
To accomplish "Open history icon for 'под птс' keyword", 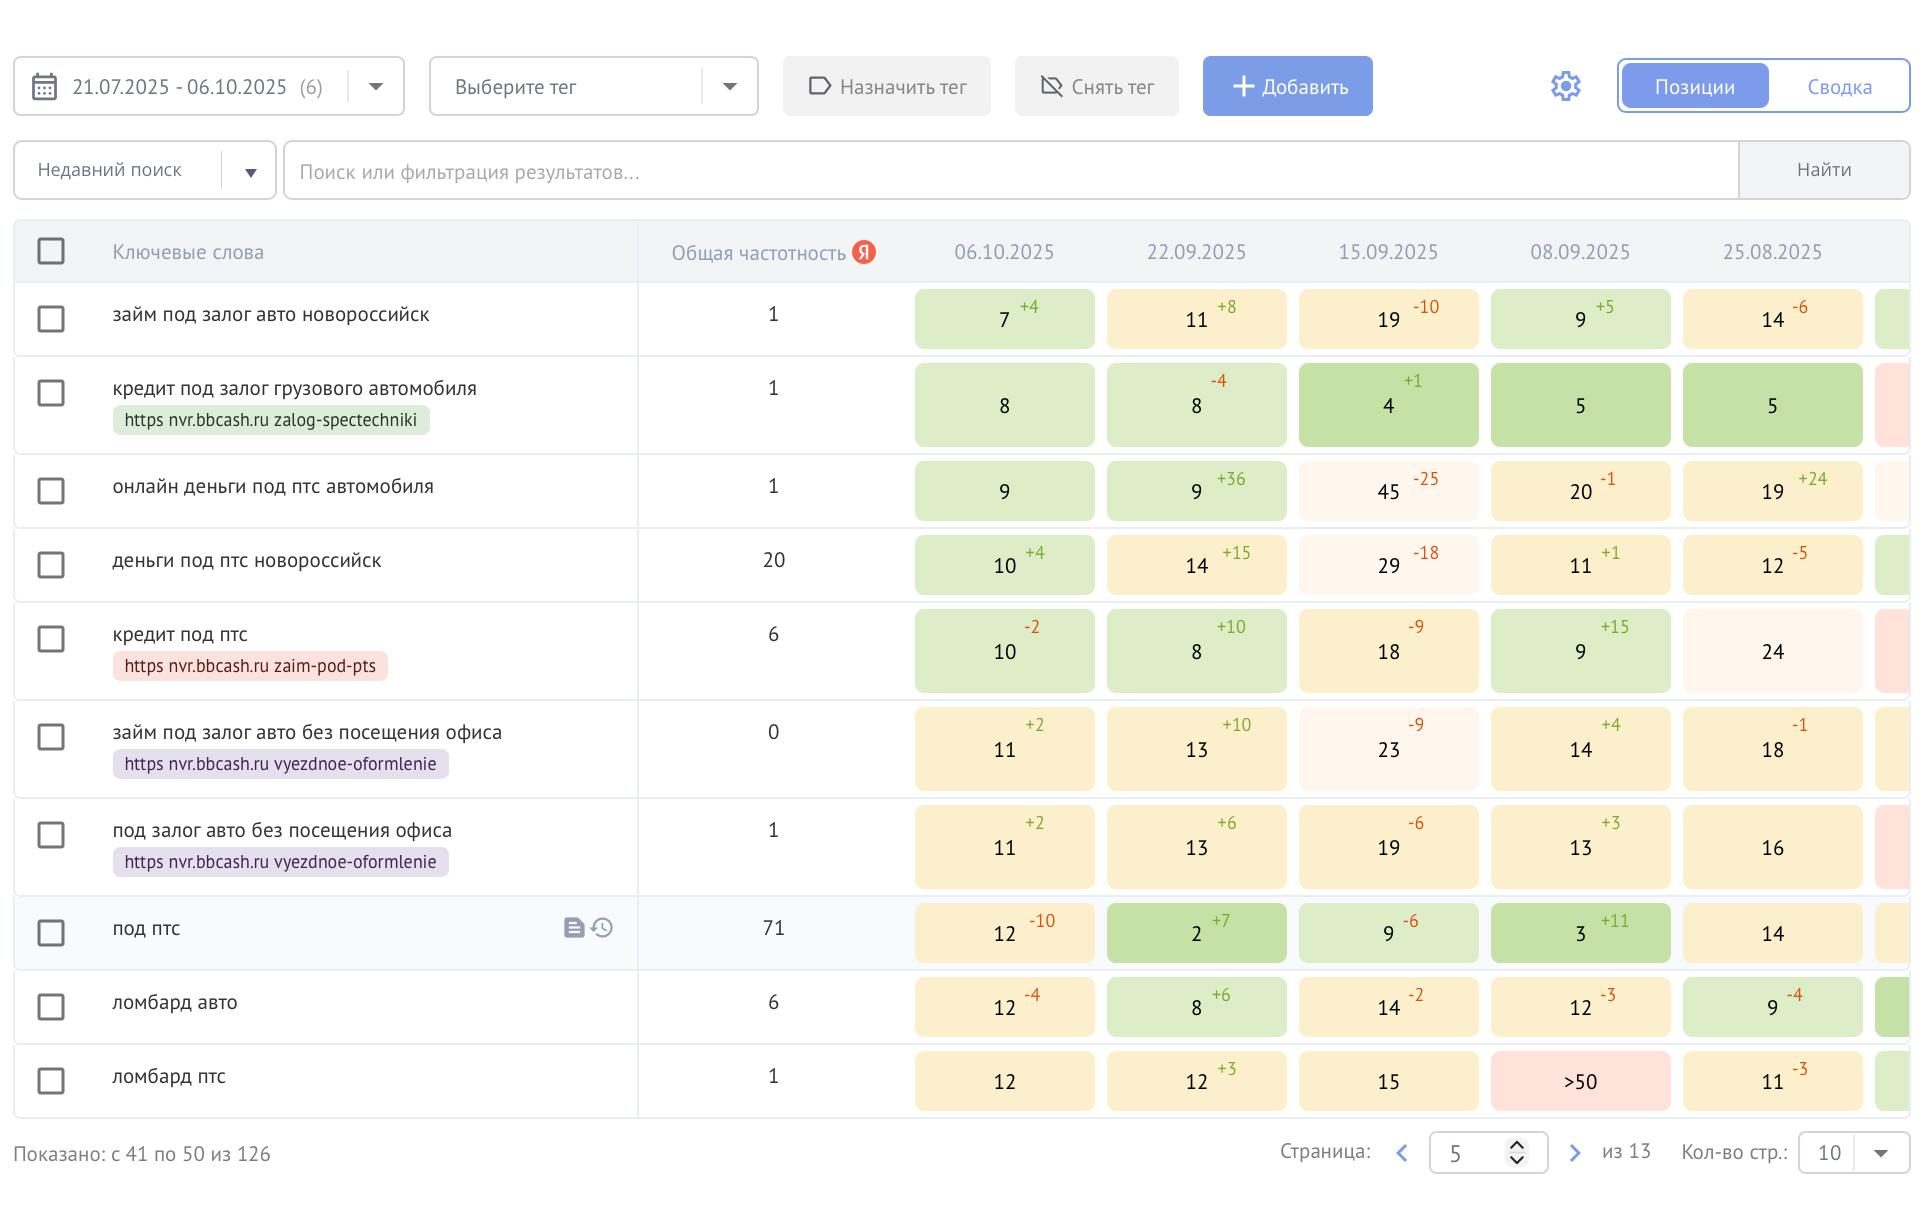I will (x=602, y=928).
